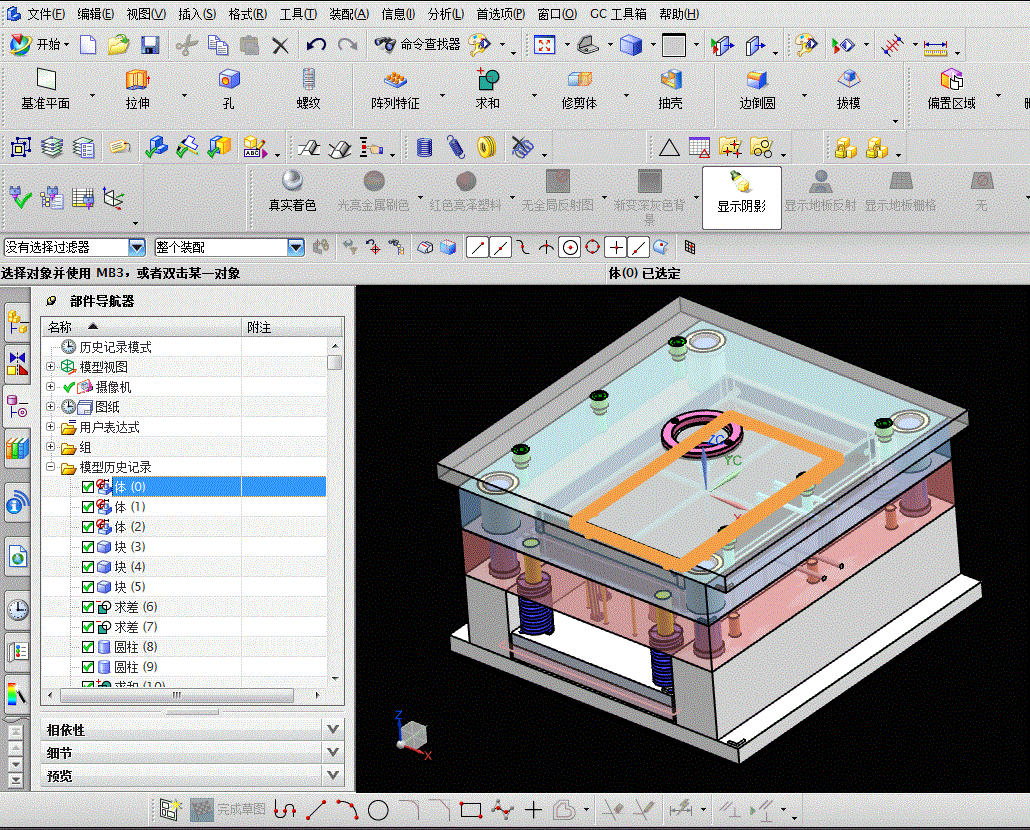Viewport: 1030px width, 830px height.
Task: Toggle checkbox for 求差 (6) feature
Action: (88, 607)
